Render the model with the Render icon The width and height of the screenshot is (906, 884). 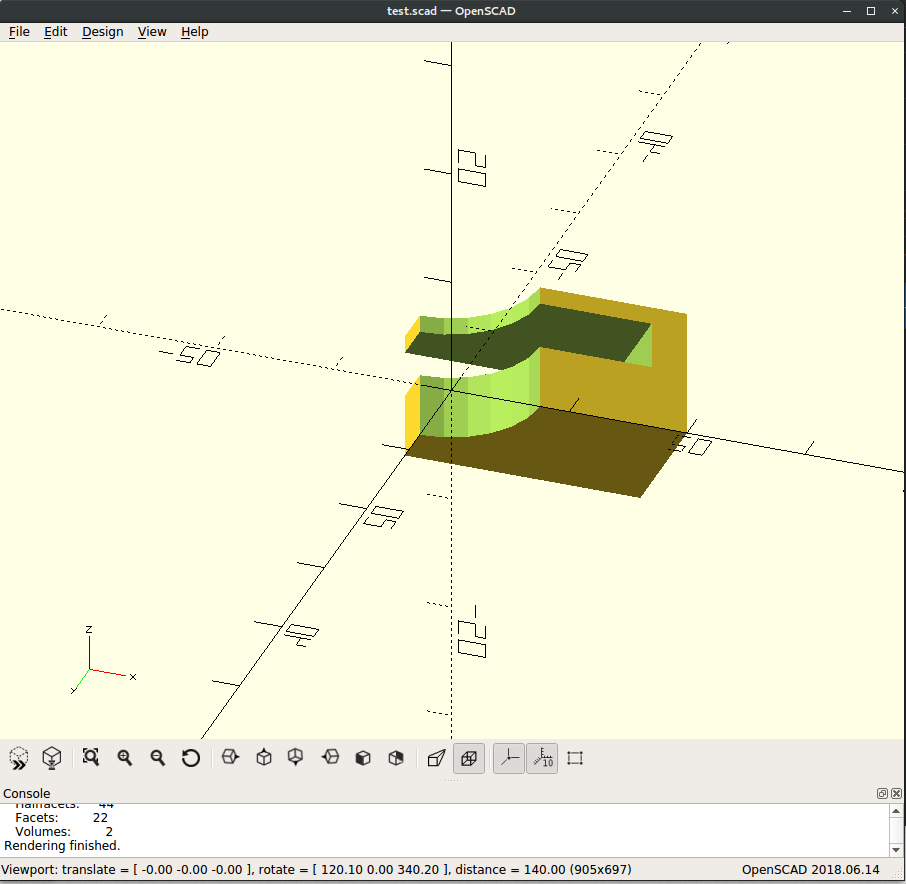coord(52,758)
